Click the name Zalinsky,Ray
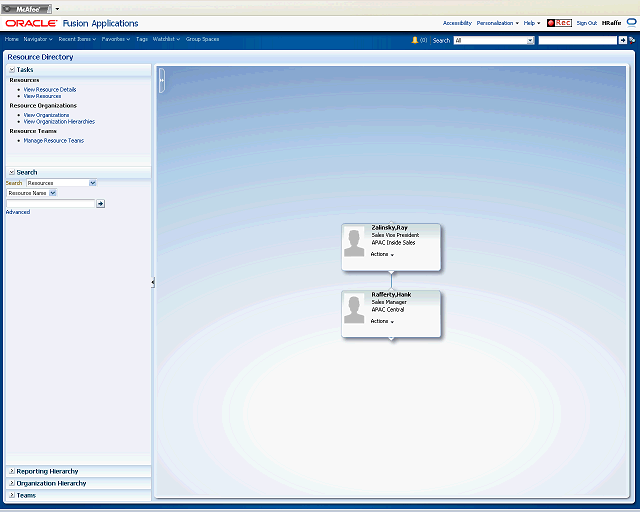The image size is (640, 512). pyautogui.click(x=389, y=228)
